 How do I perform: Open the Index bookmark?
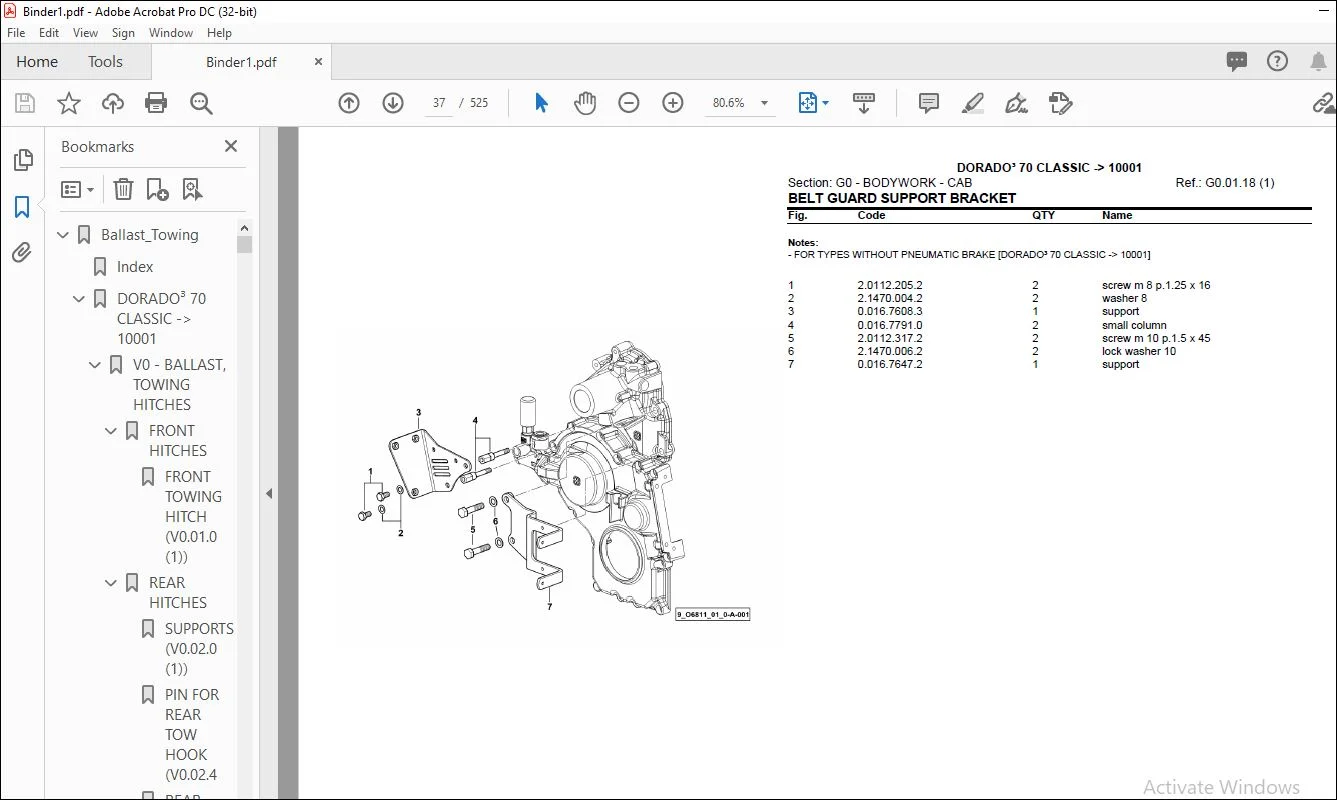click(x=135, y=267)
